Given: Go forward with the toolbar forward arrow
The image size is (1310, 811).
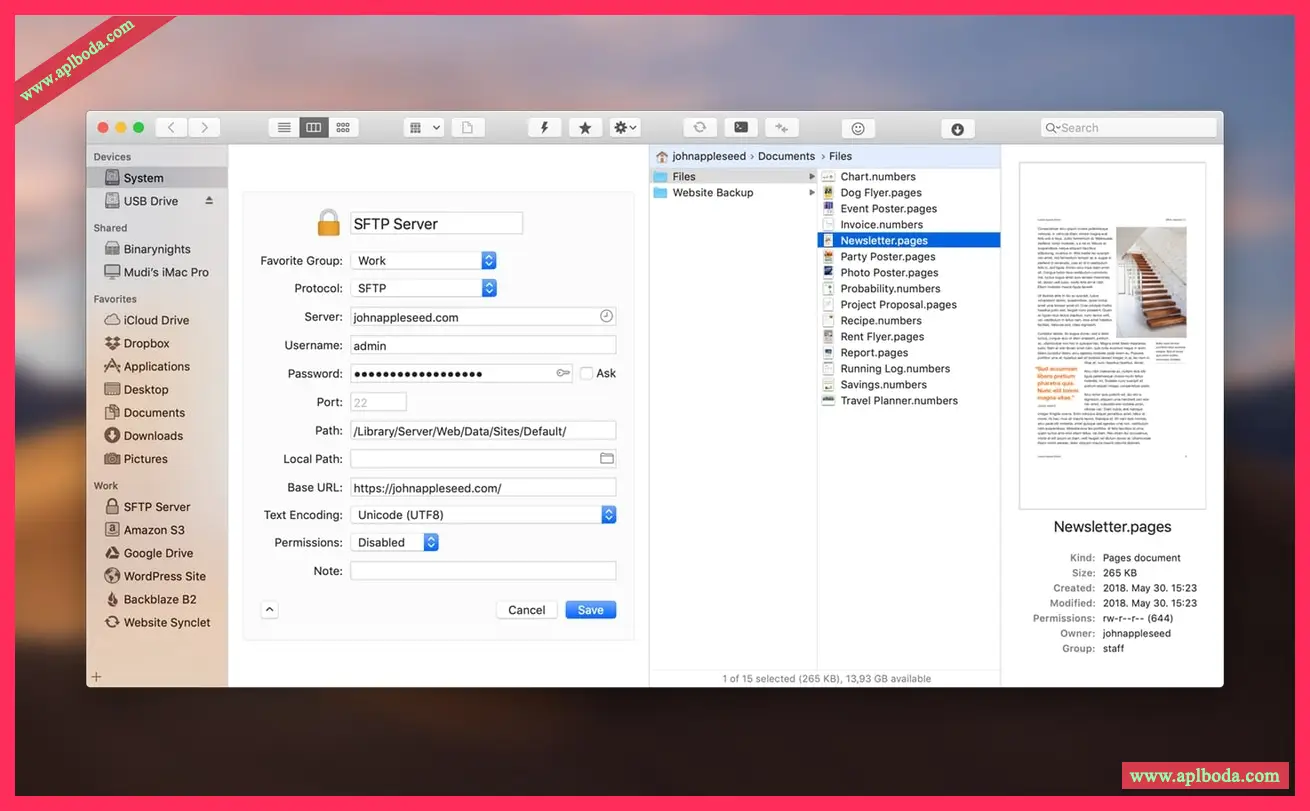Looking at the screenshot, I should (x=204, y=128).
